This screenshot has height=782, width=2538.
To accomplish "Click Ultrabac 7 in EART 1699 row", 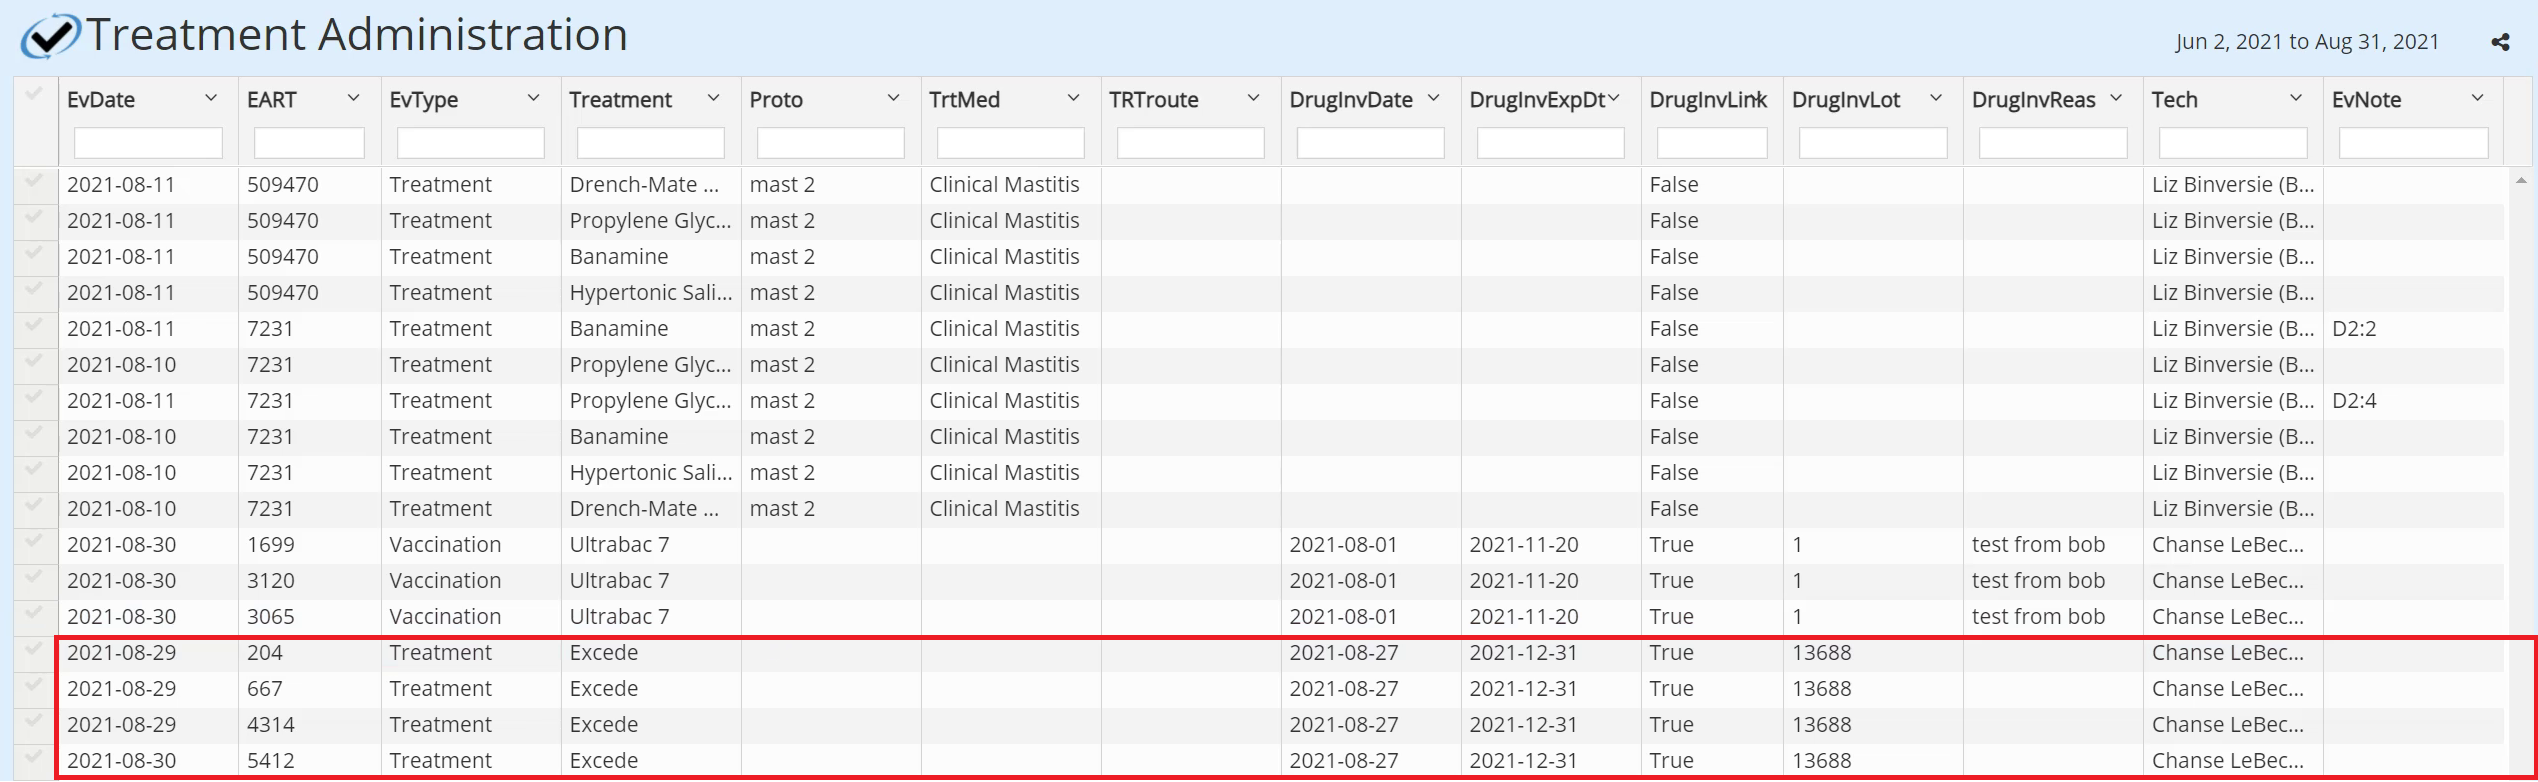I will click(x=619, y=545).
